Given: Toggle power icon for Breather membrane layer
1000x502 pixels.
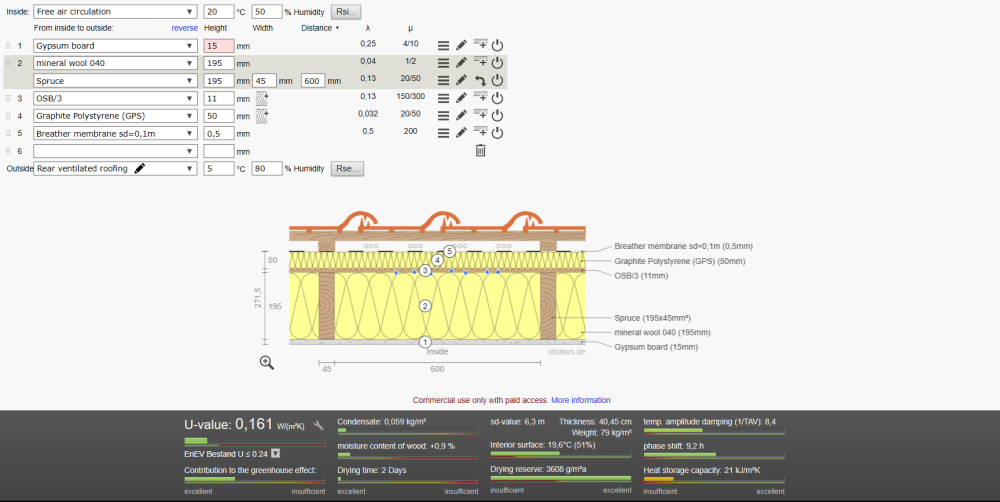Looking at the screenshot, I should 497,133.
